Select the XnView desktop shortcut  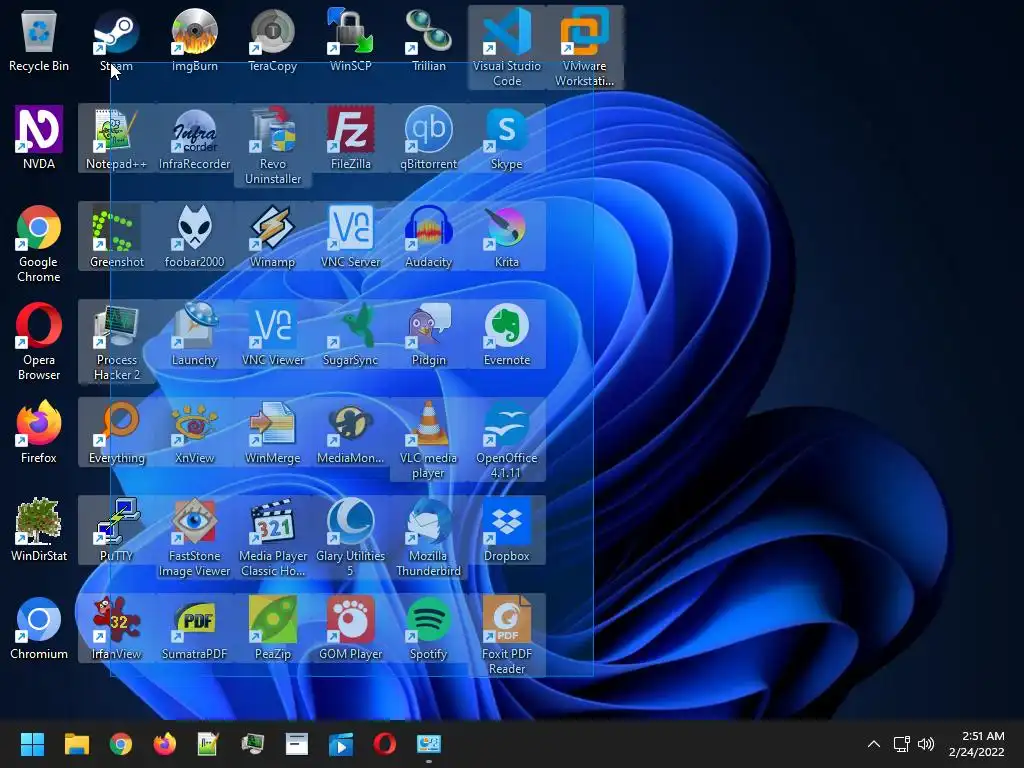click(x=195, y=432)
